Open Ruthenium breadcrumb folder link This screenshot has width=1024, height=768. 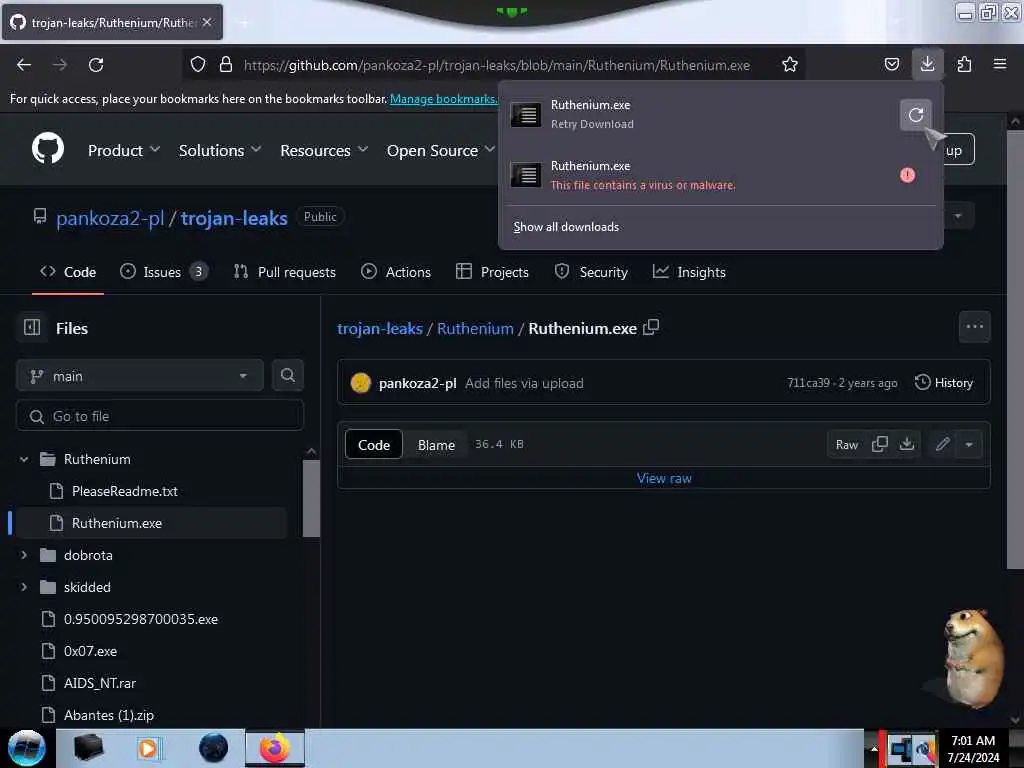click(x=475, y=328)
